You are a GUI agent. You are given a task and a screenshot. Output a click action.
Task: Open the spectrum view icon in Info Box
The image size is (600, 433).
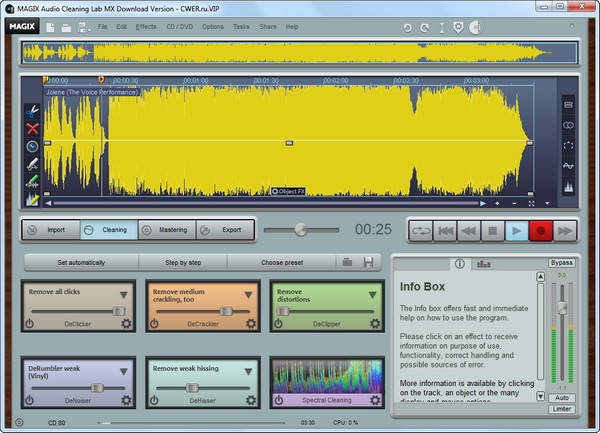coord(484,264)
